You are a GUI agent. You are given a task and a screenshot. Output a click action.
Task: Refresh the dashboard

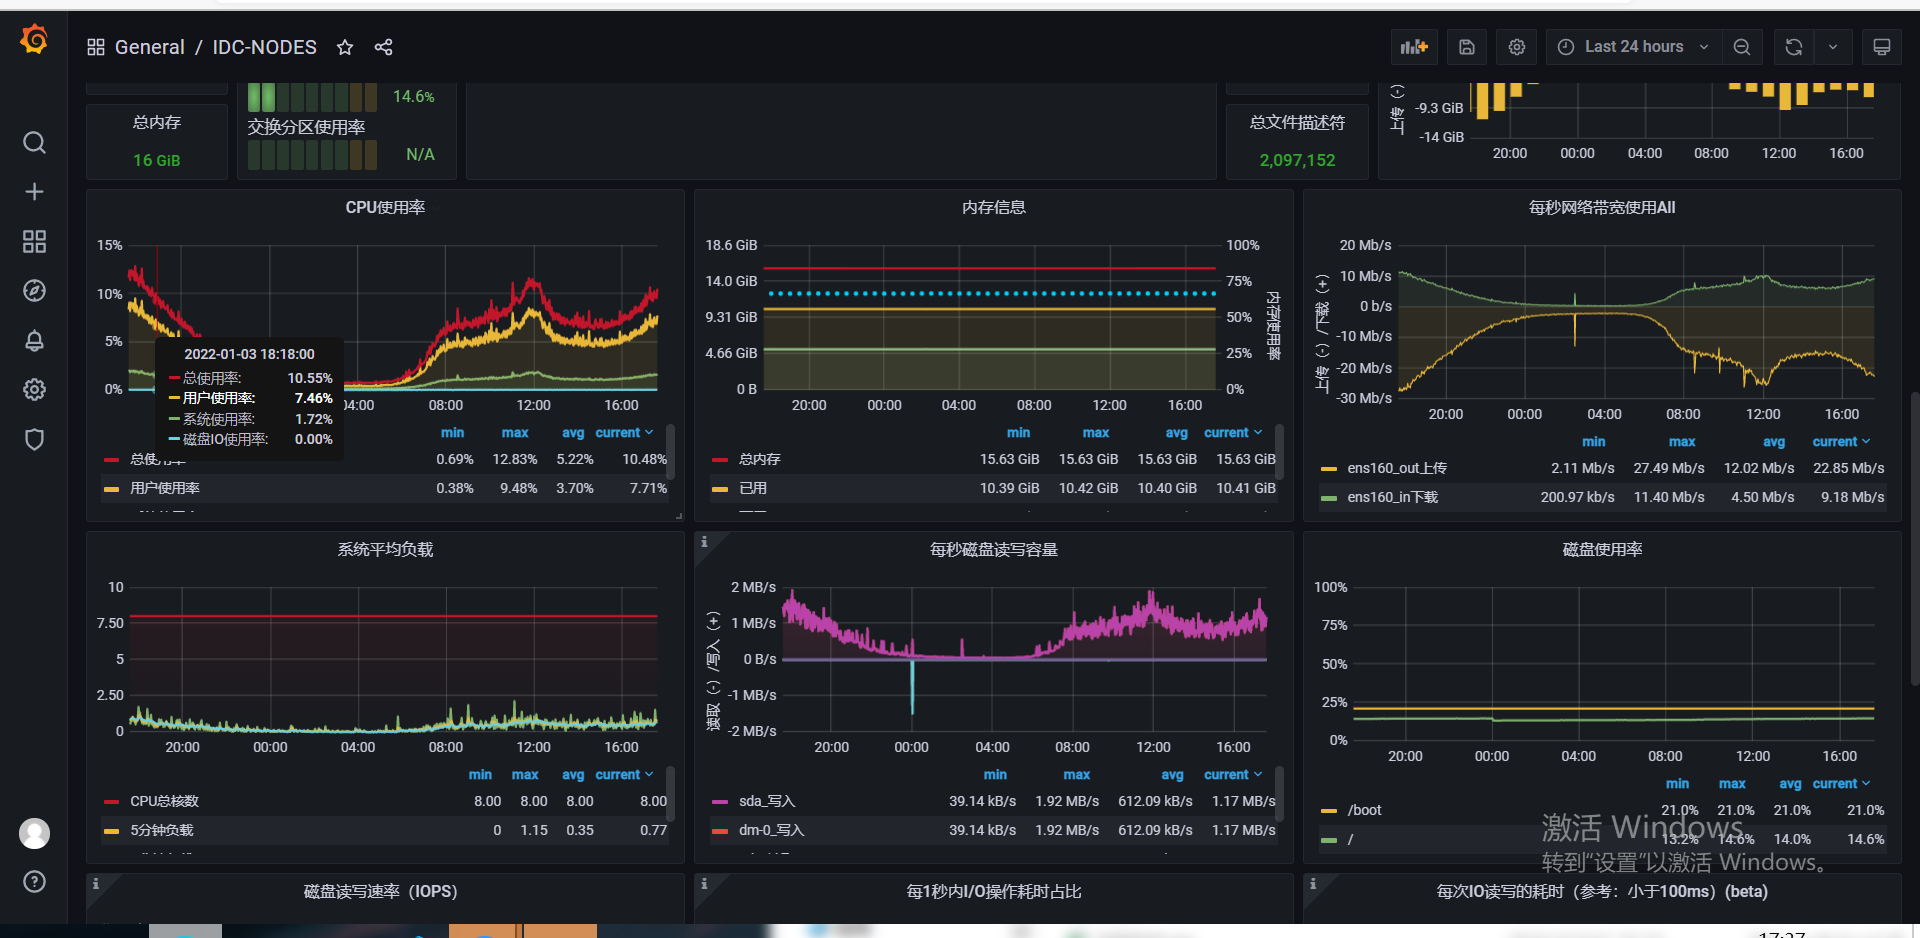(x=1794, y=47)
